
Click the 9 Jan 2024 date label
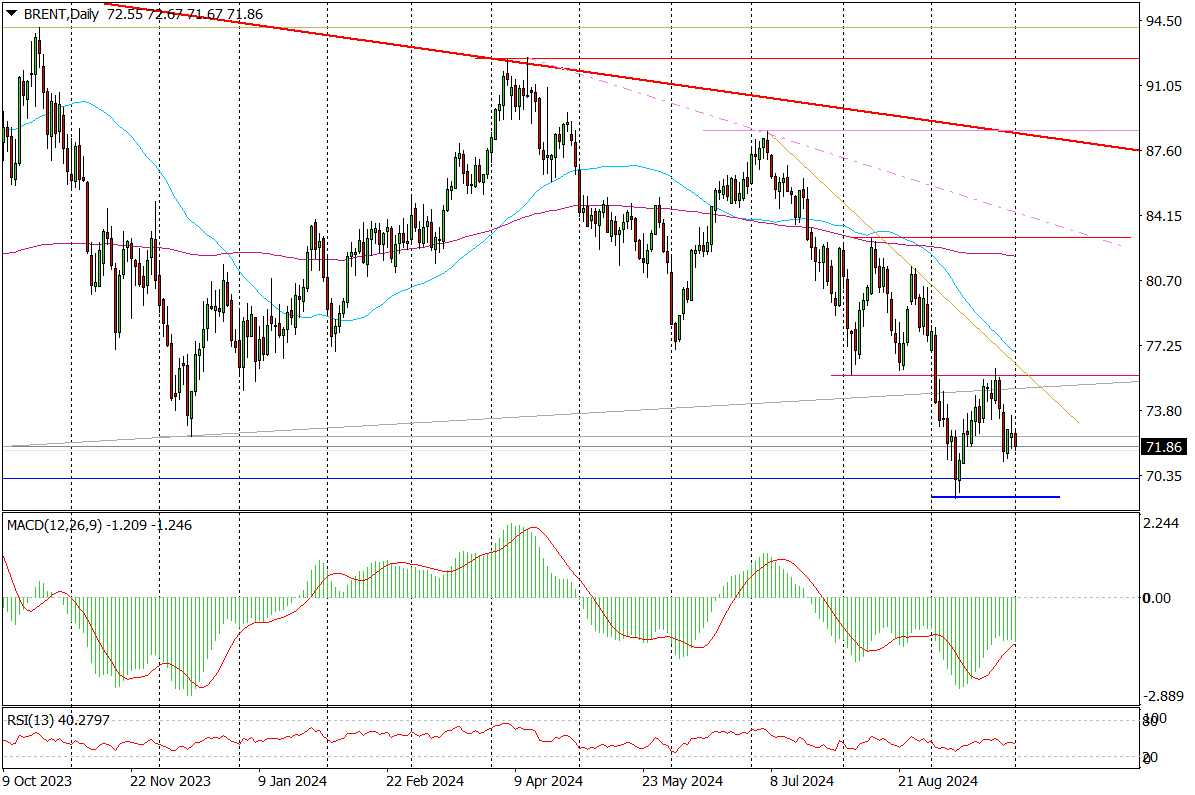(x=293, y=781)
